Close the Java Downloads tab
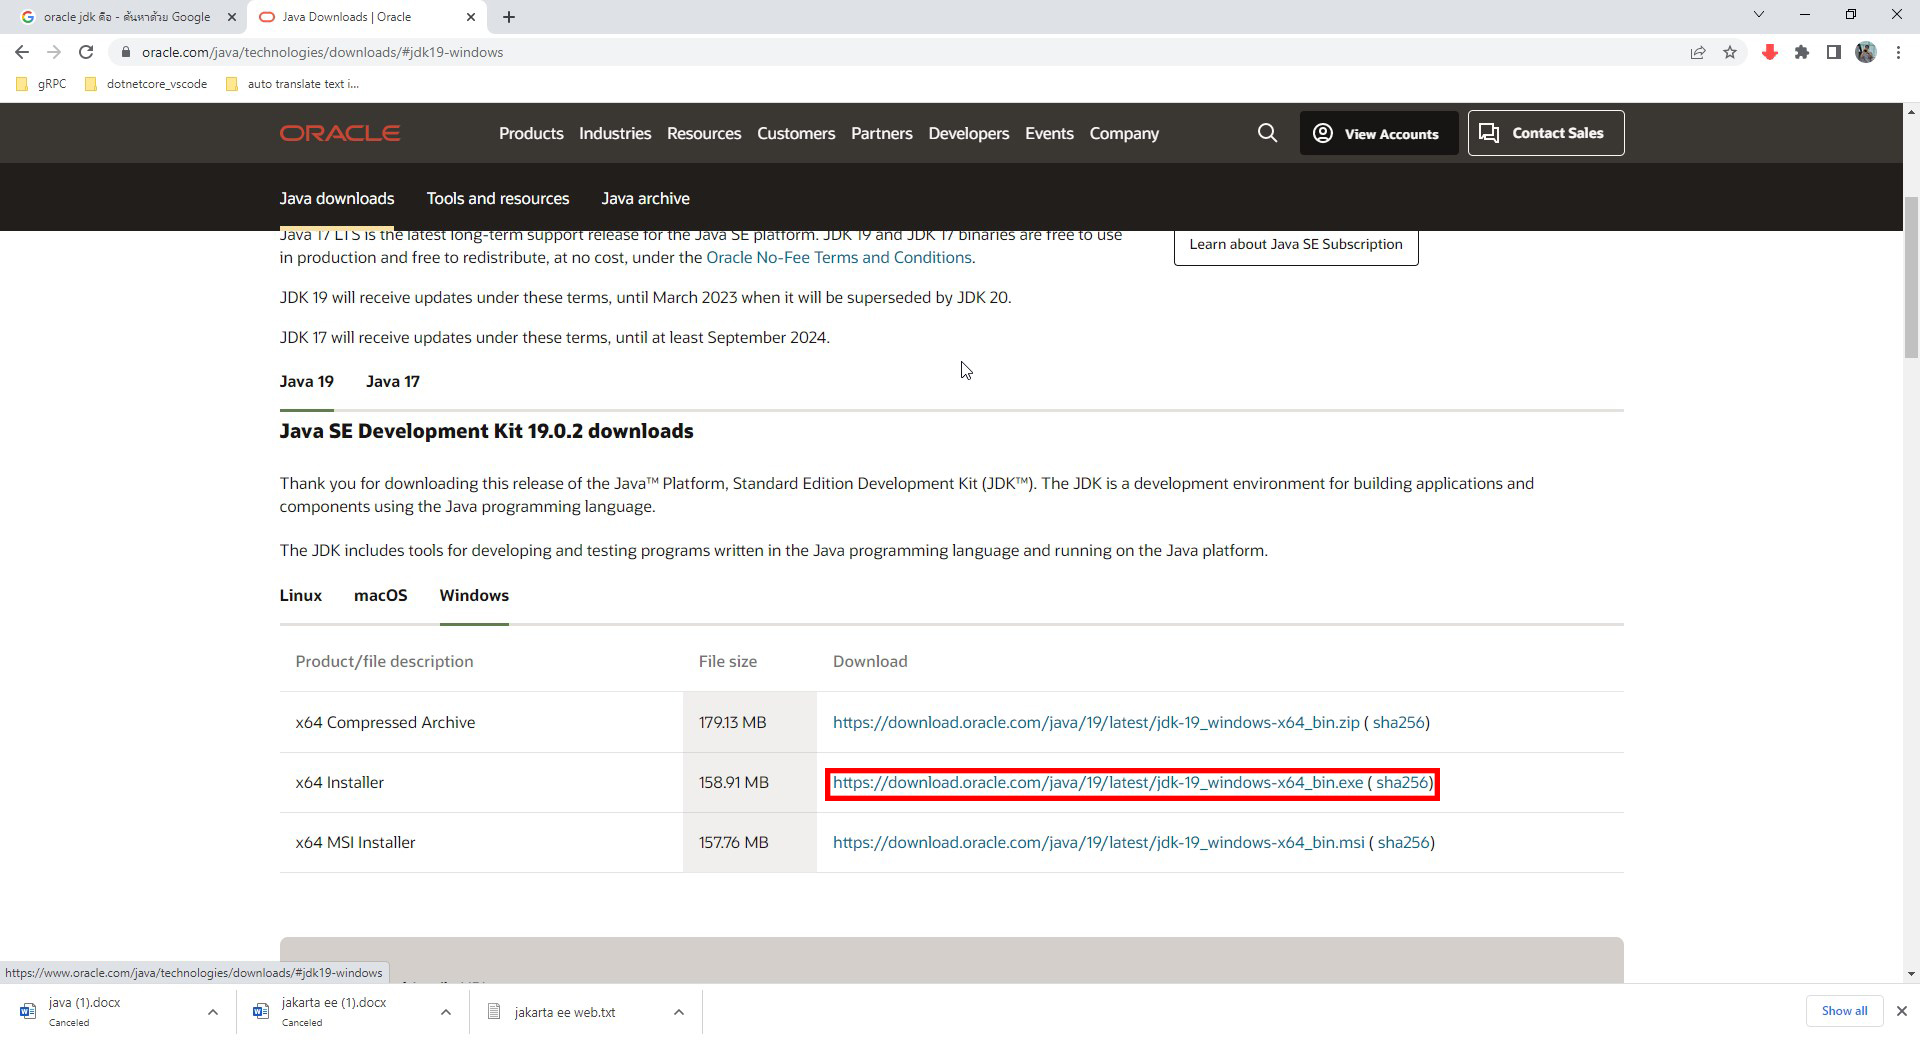1920x1040 pixels. (x=469, y=17)
